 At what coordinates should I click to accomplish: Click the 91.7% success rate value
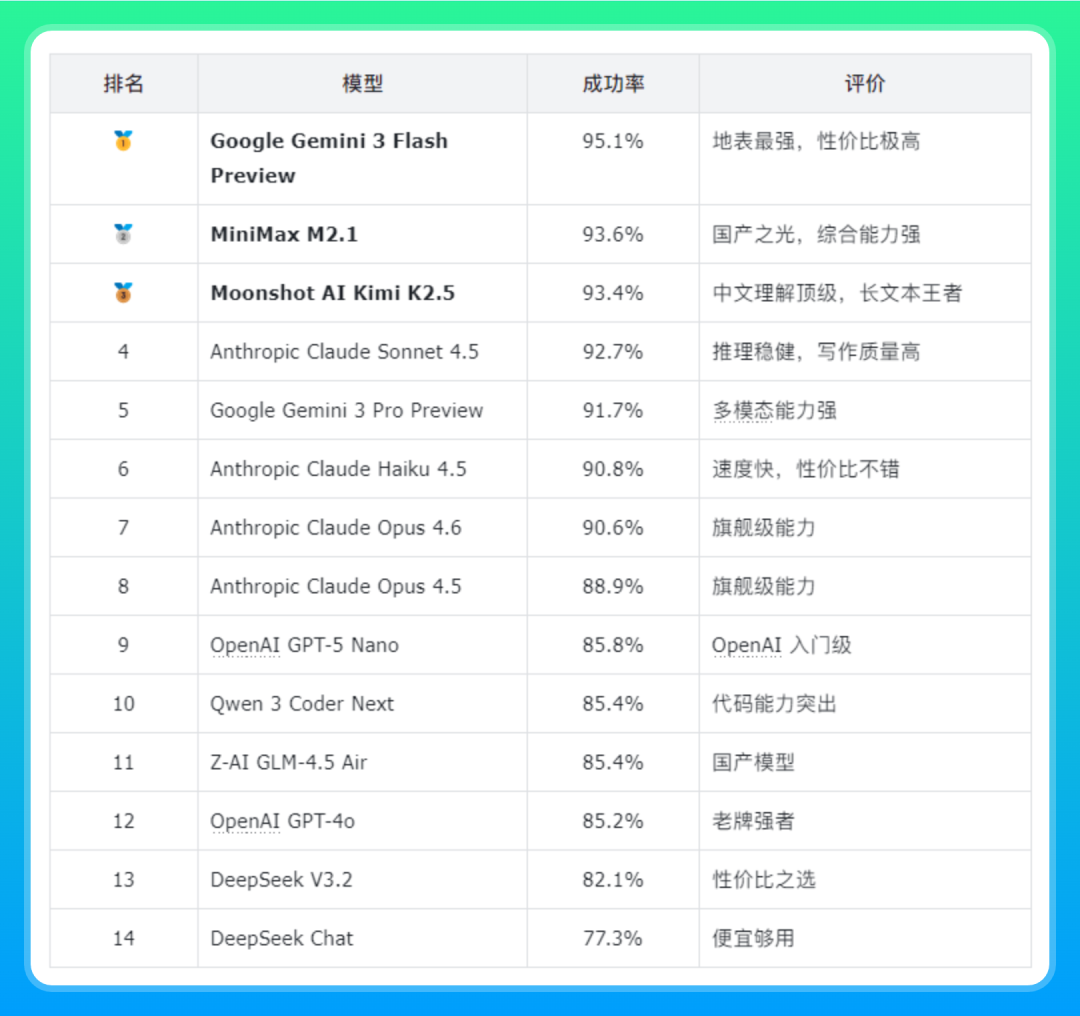(613, 411)
